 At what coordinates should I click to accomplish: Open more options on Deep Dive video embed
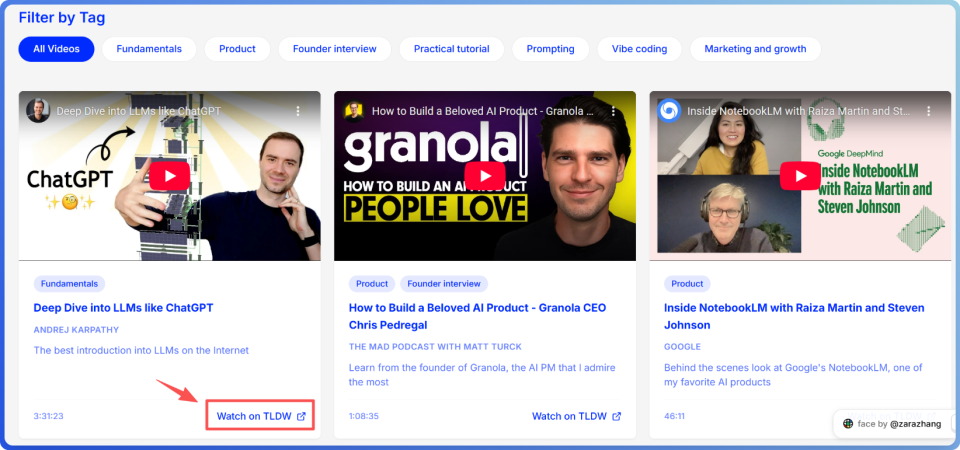[x=298, y=111]
